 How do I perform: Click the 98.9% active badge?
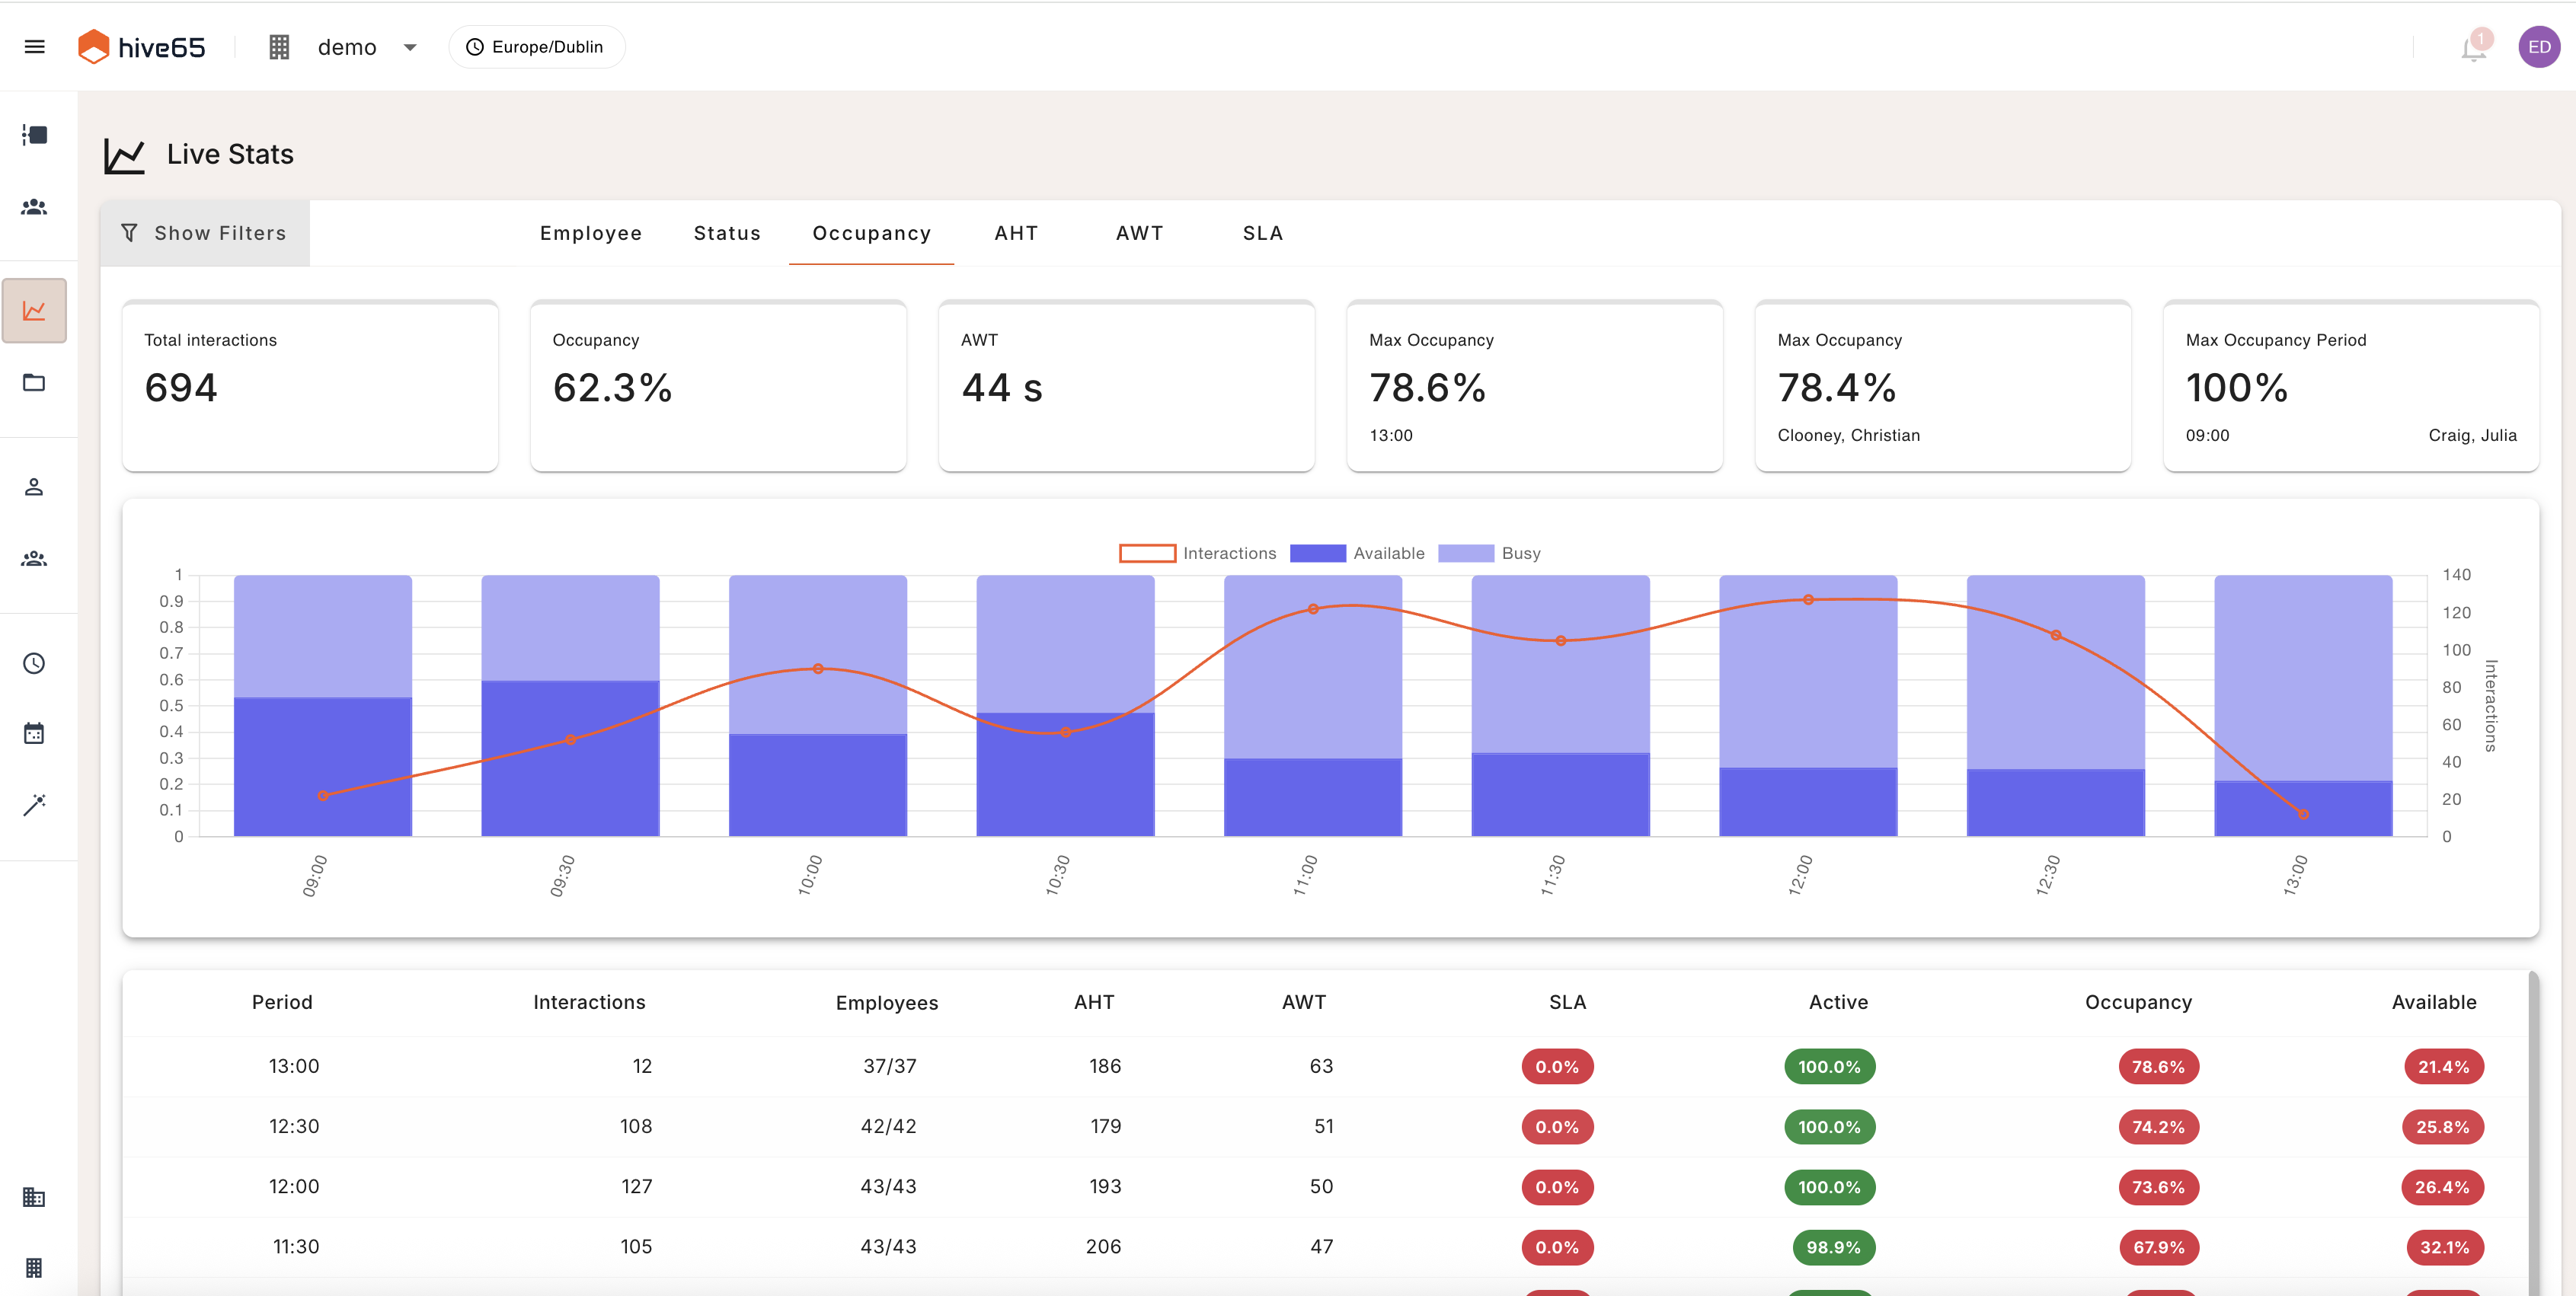pos(1833,1247)
